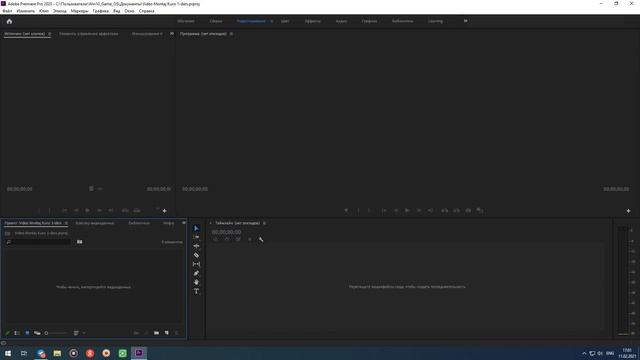Export frame from Program monitor
Screen dimensions: 640x360
coord(468,211)
